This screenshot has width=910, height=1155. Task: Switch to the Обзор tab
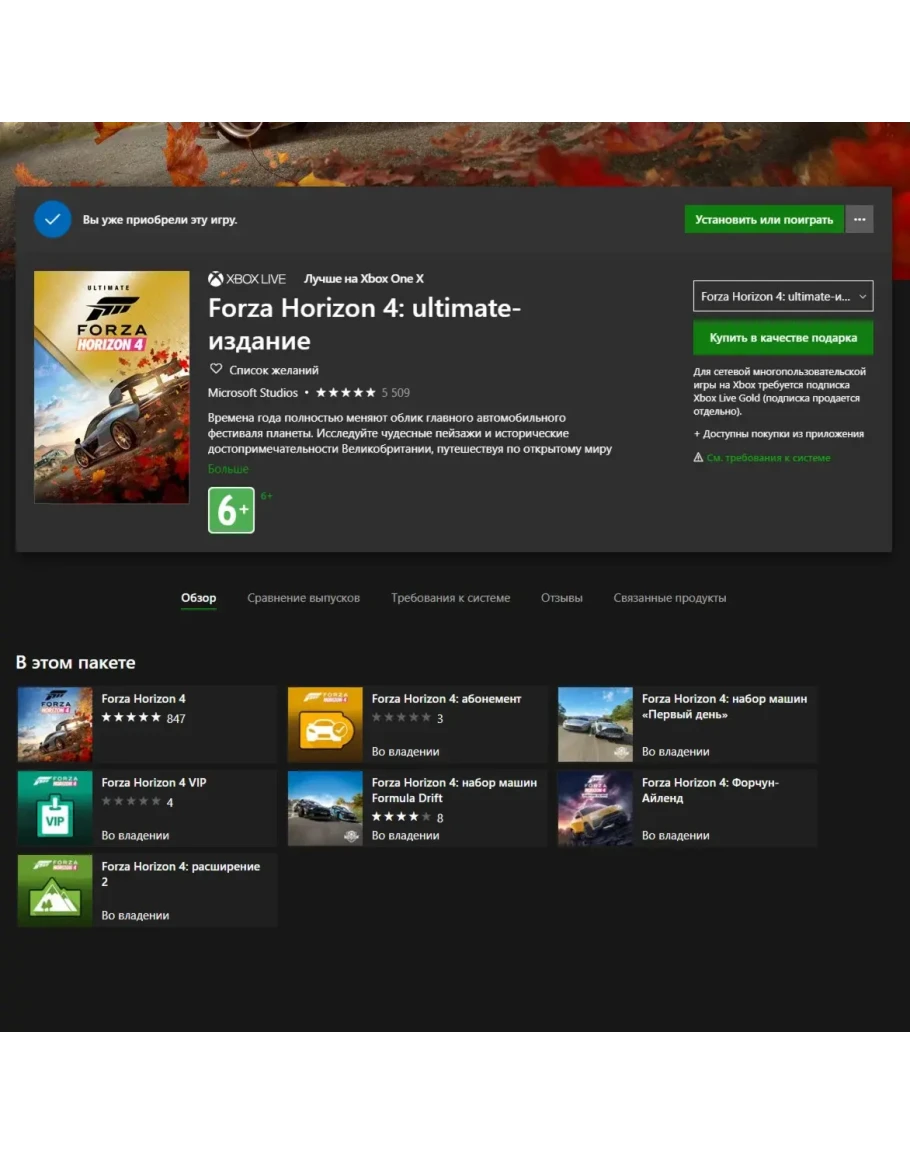pyautogui.click(x=198, y=598)
